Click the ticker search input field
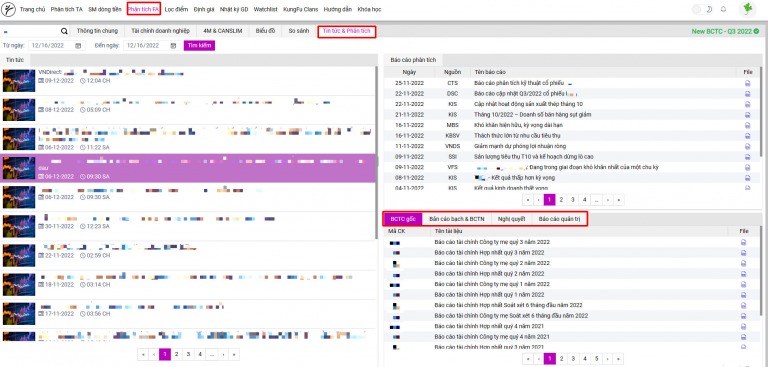Screen dimensions: 768x367 31,31
